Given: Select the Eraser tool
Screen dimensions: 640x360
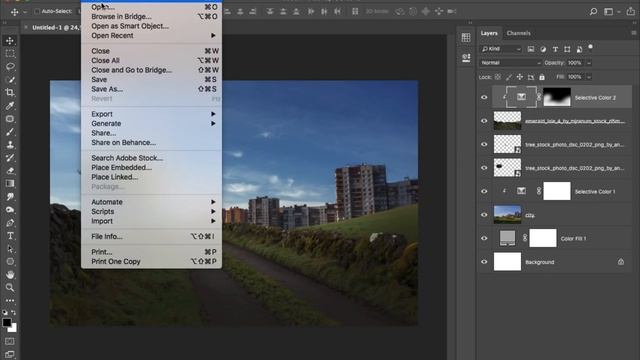Looking at the screenshot, I should (x=10, y=171).
